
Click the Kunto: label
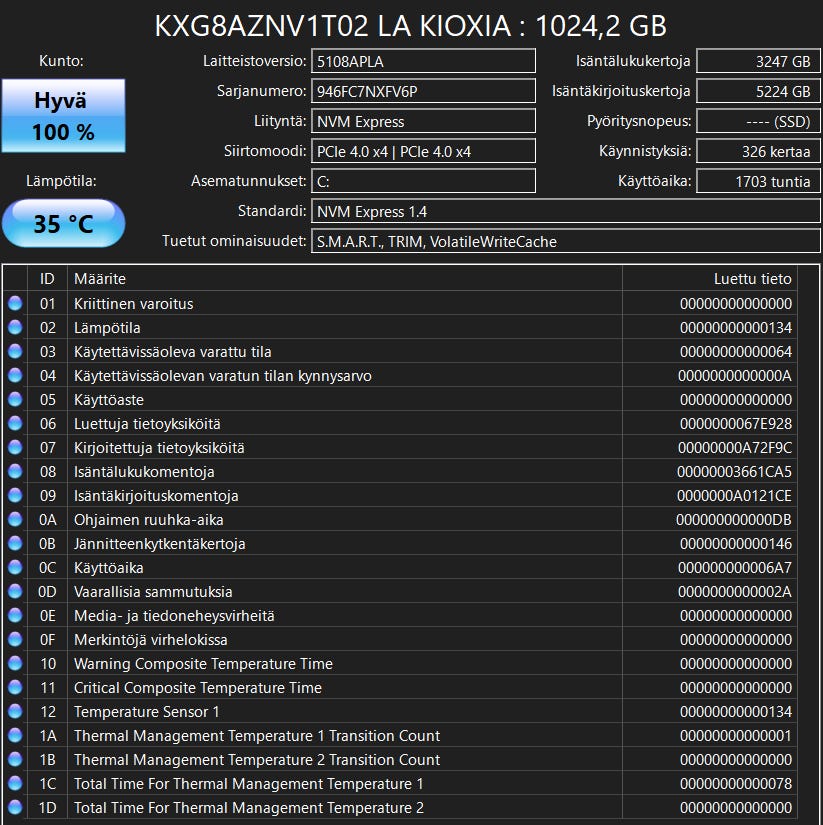(x=61, y=61)
